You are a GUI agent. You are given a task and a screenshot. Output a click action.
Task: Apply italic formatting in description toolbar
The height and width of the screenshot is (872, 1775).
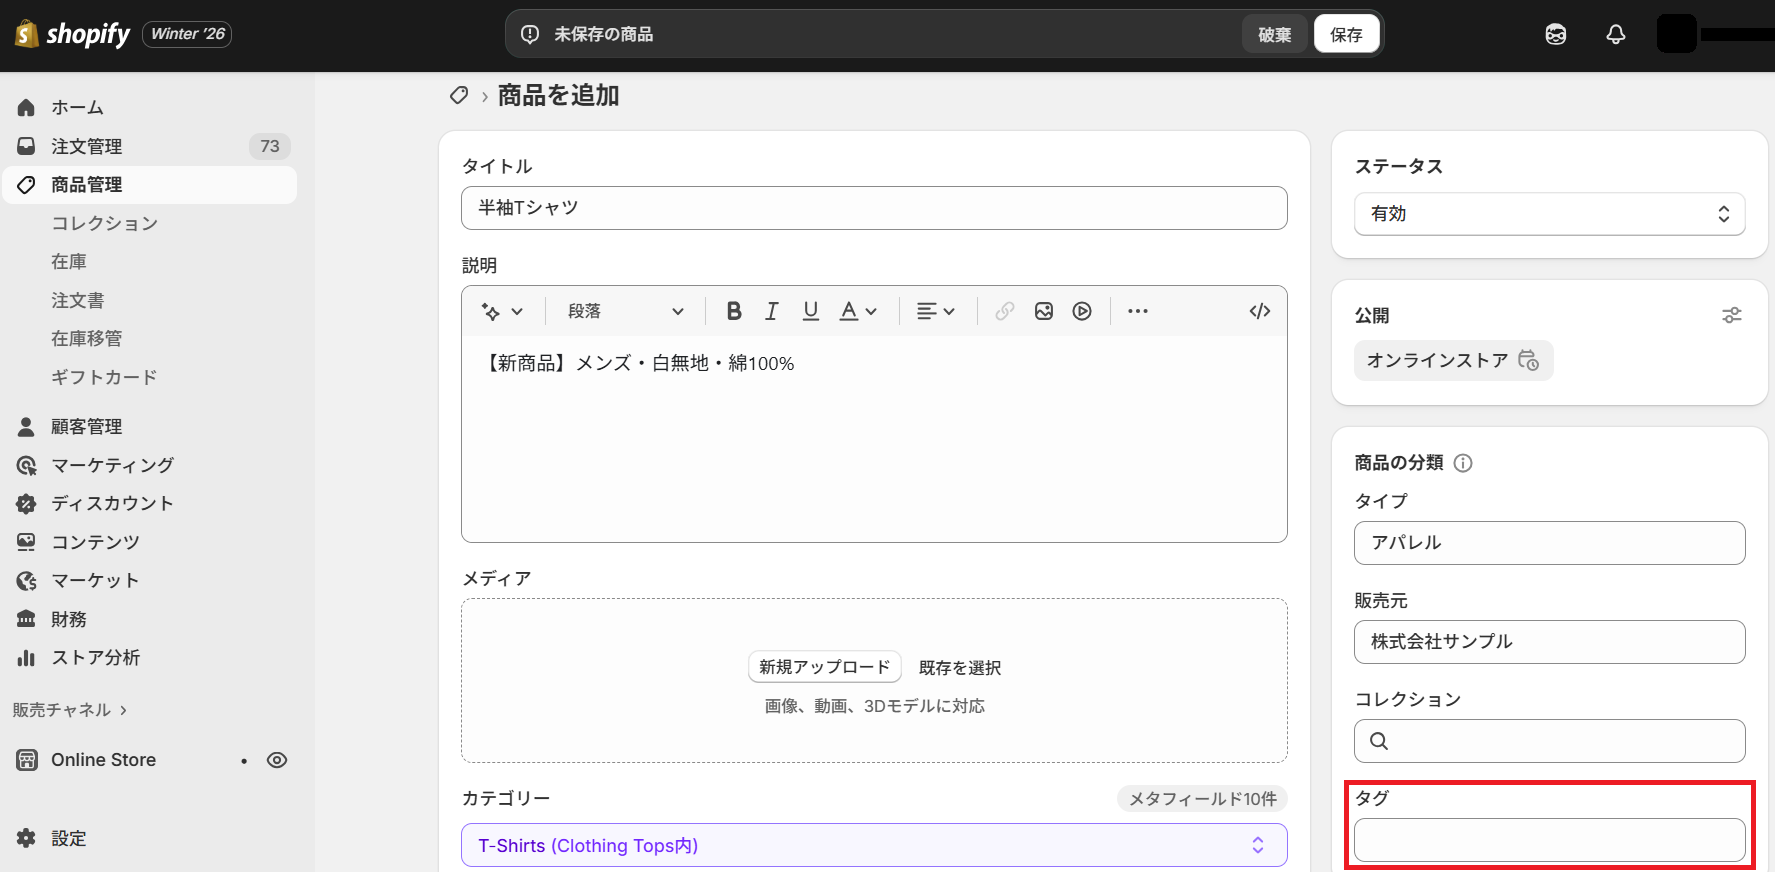point(771,311)
